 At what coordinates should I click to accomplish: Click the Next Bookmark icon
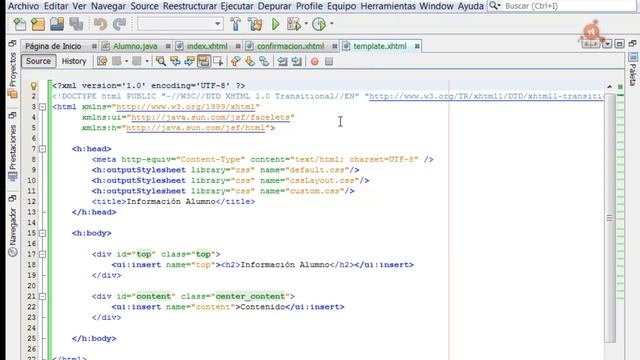(x=250, y=61)
